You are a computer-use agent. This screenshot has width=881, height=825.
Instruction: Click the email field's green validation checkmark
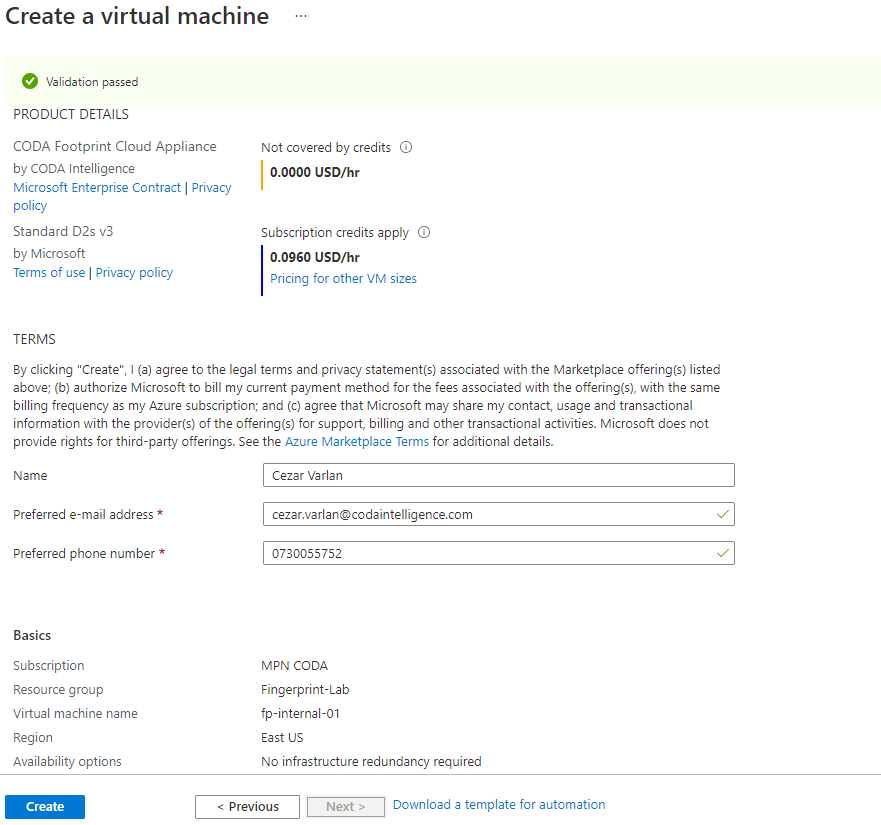pos(723,514)
